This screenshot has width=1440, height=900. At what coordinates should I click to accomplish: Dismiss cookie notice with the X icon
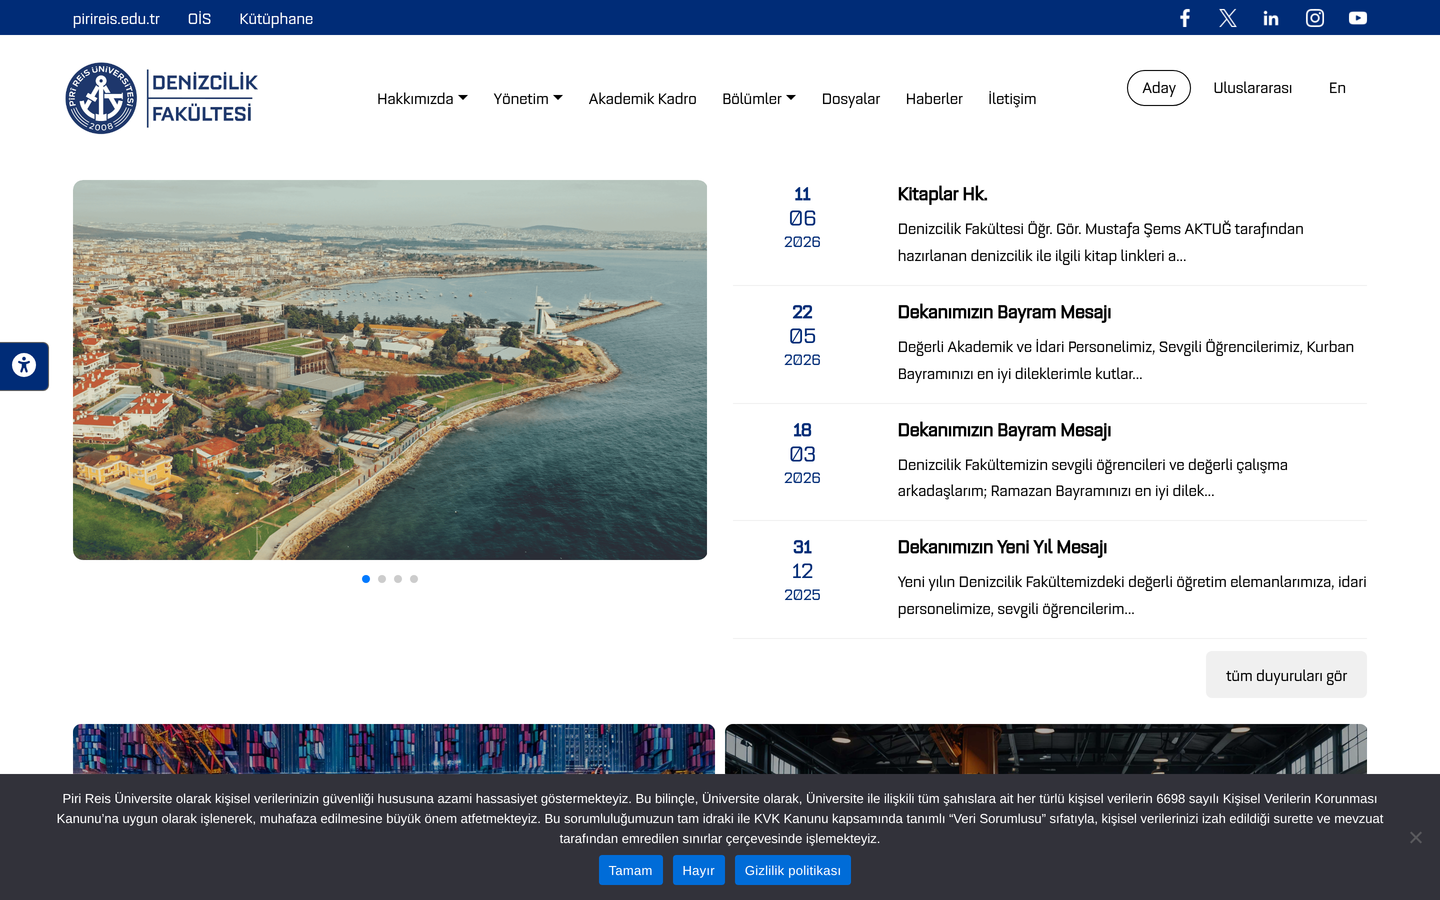[x=1416, y=837]
